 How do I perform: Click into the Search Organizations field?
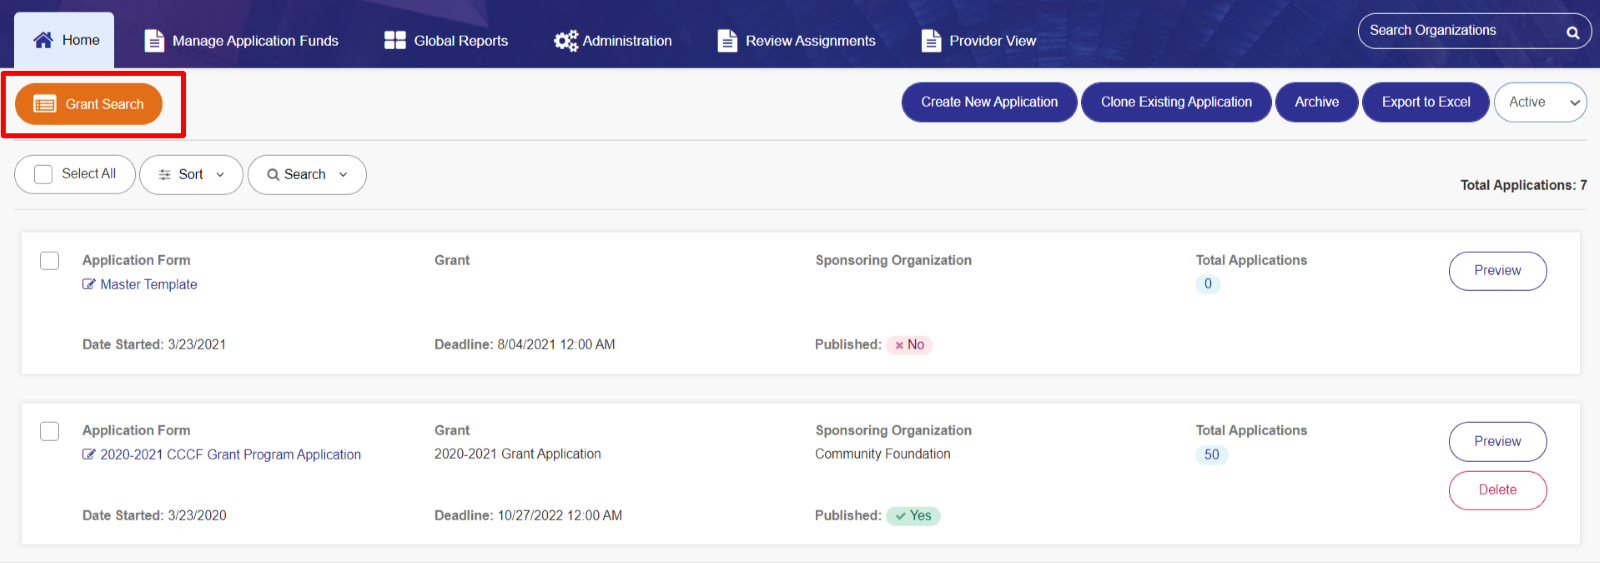point(1461,31)
